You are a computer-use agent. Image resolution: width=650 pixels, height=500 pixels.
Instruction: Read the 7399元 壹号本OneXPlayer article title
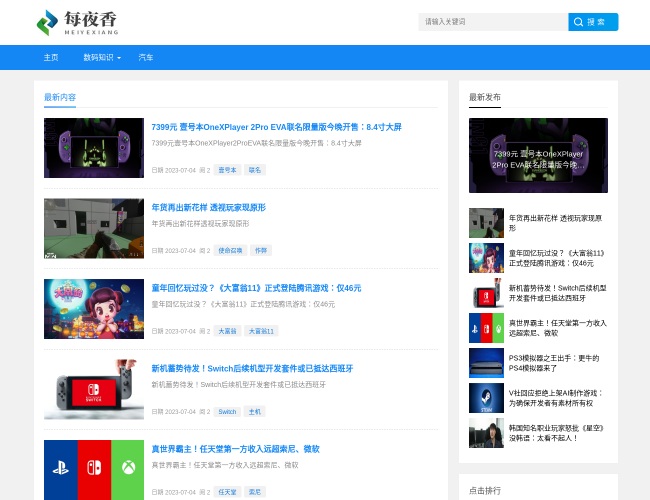[x=276, y=127]
